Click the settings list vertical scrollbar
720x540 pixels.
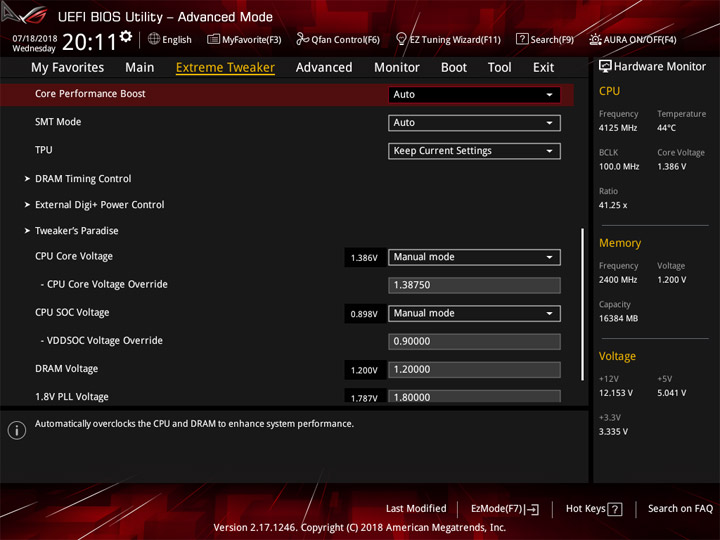(x=582, y=304)
